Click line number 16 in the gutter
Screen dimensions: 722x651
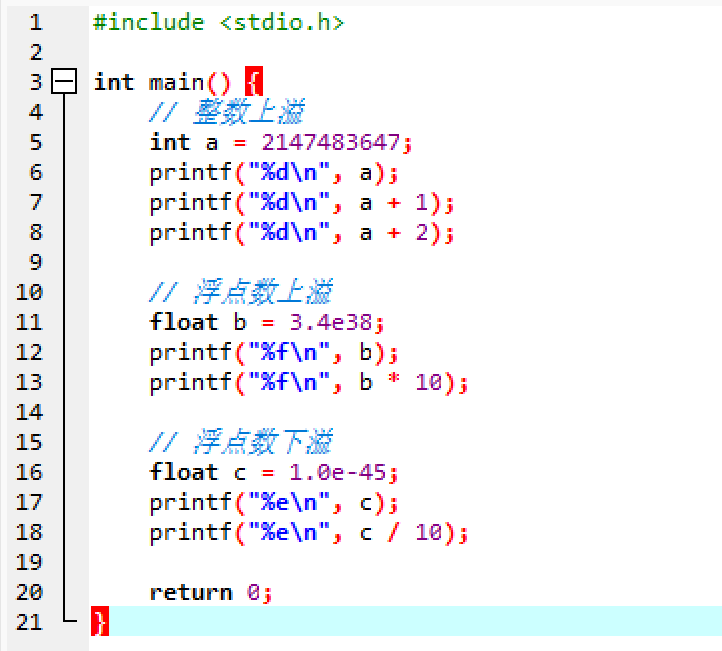pos(29,472)
